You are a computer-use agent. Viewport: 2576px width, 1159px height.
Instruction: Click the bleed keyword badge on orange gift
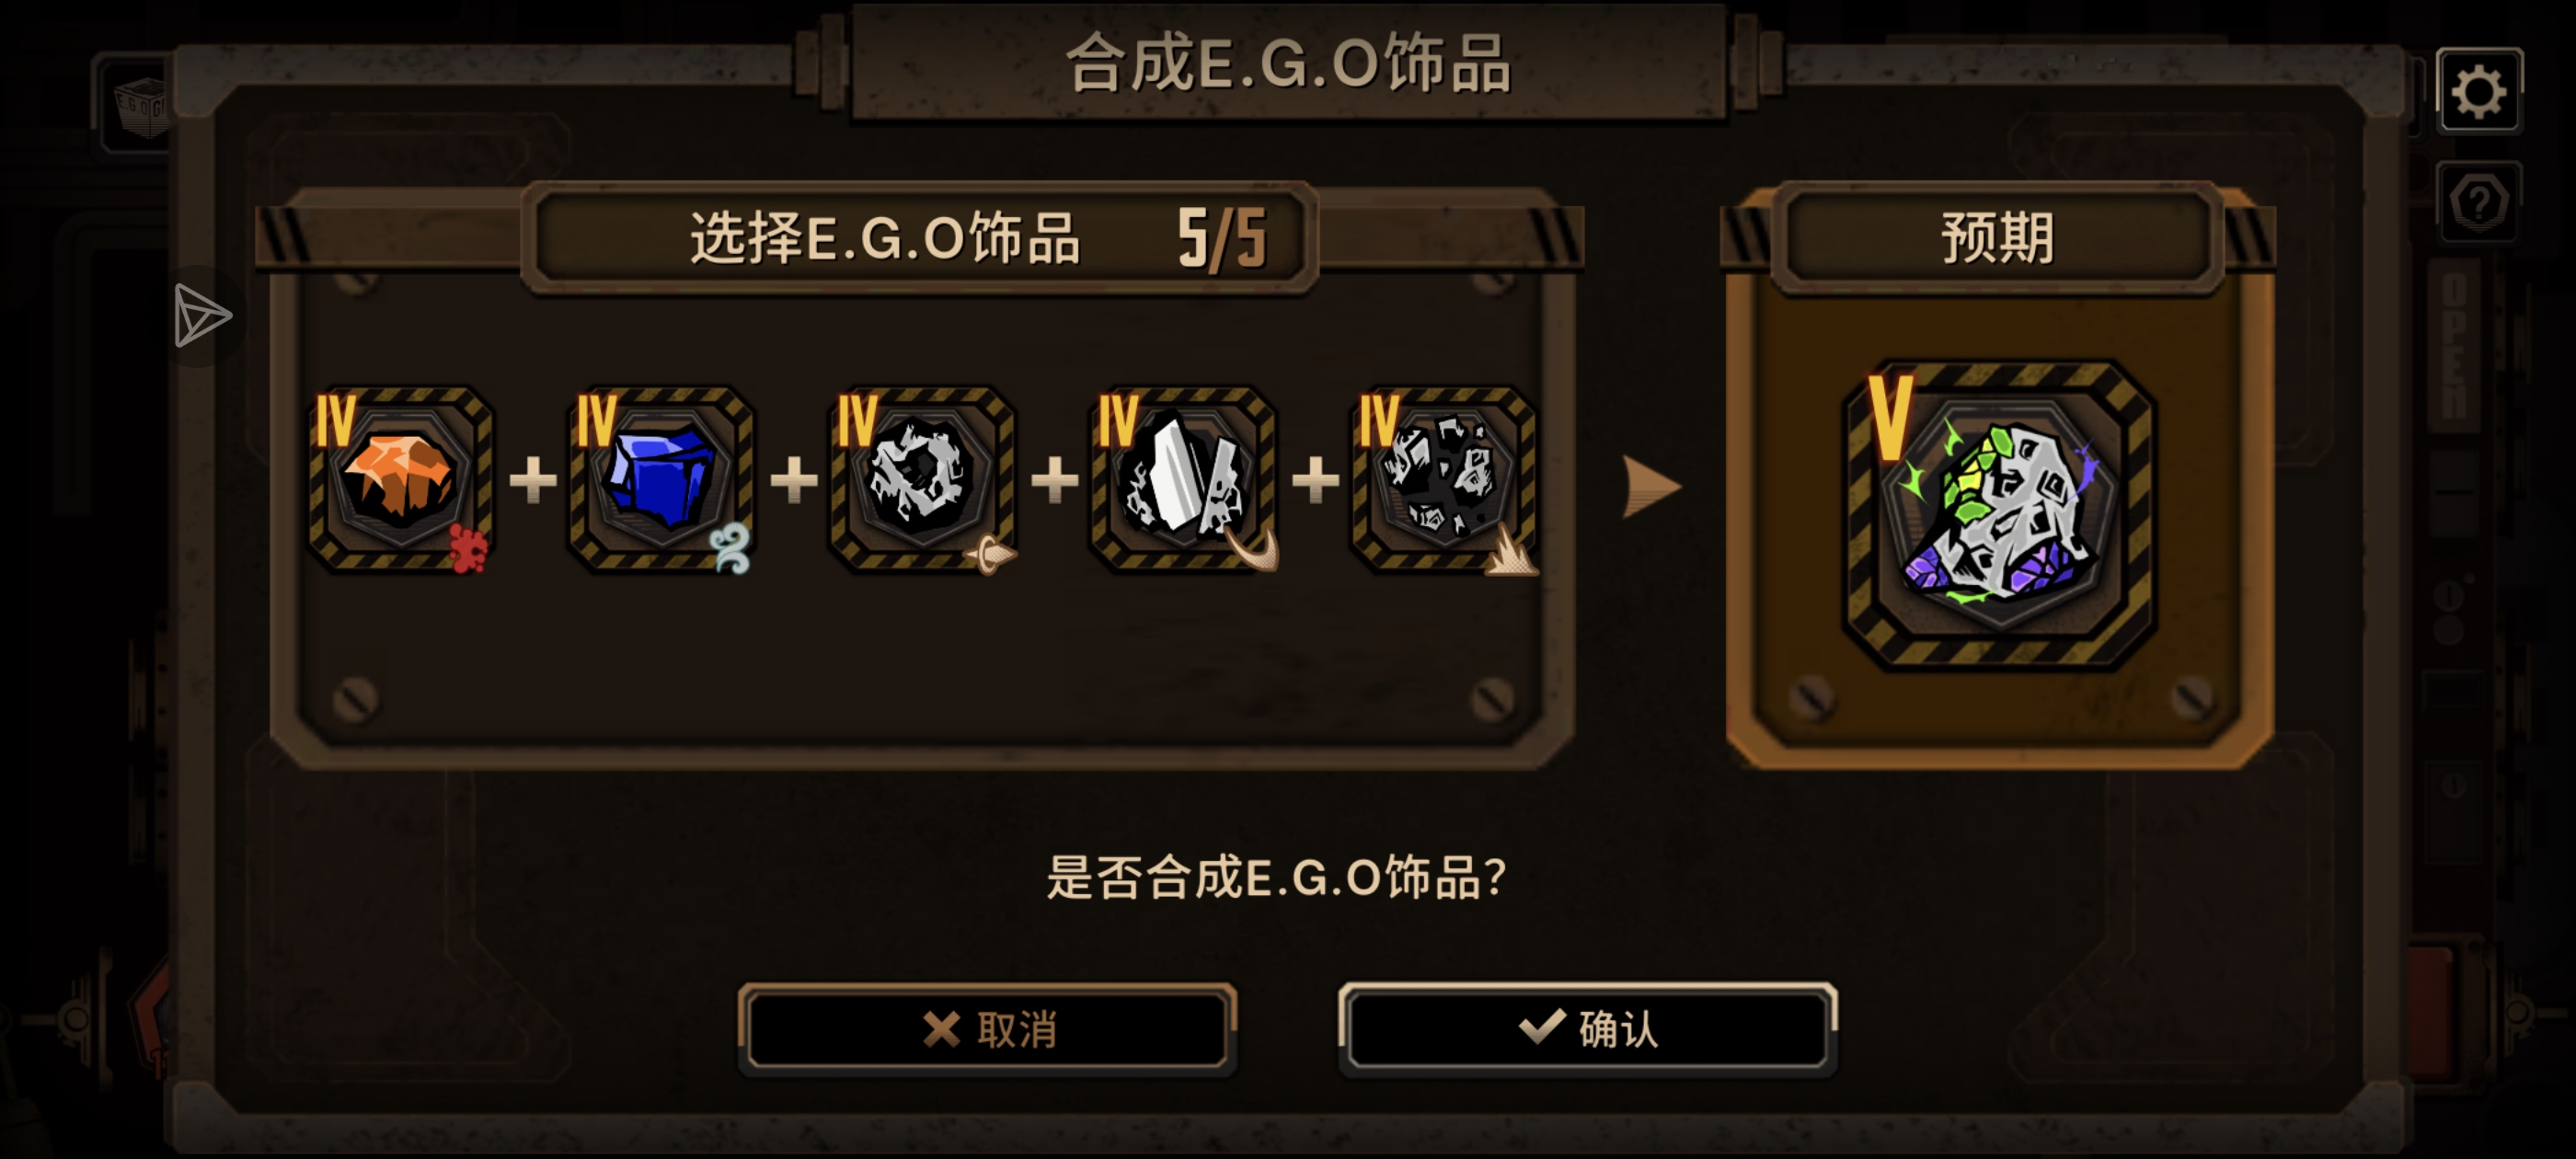(x=467, y=548)
